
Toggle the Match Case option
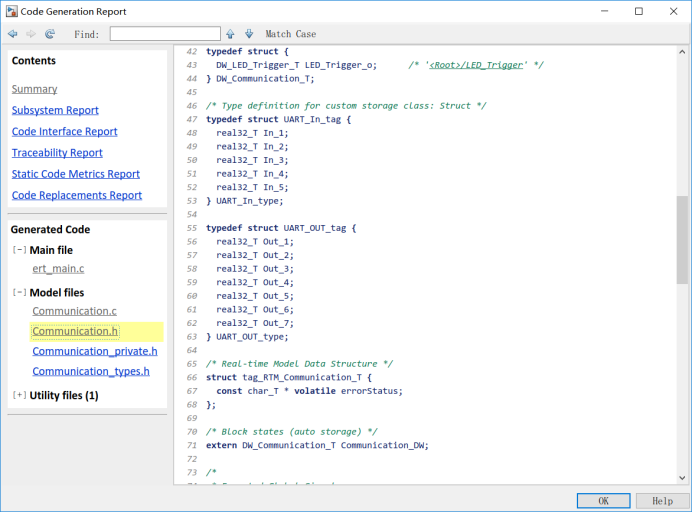290,34
